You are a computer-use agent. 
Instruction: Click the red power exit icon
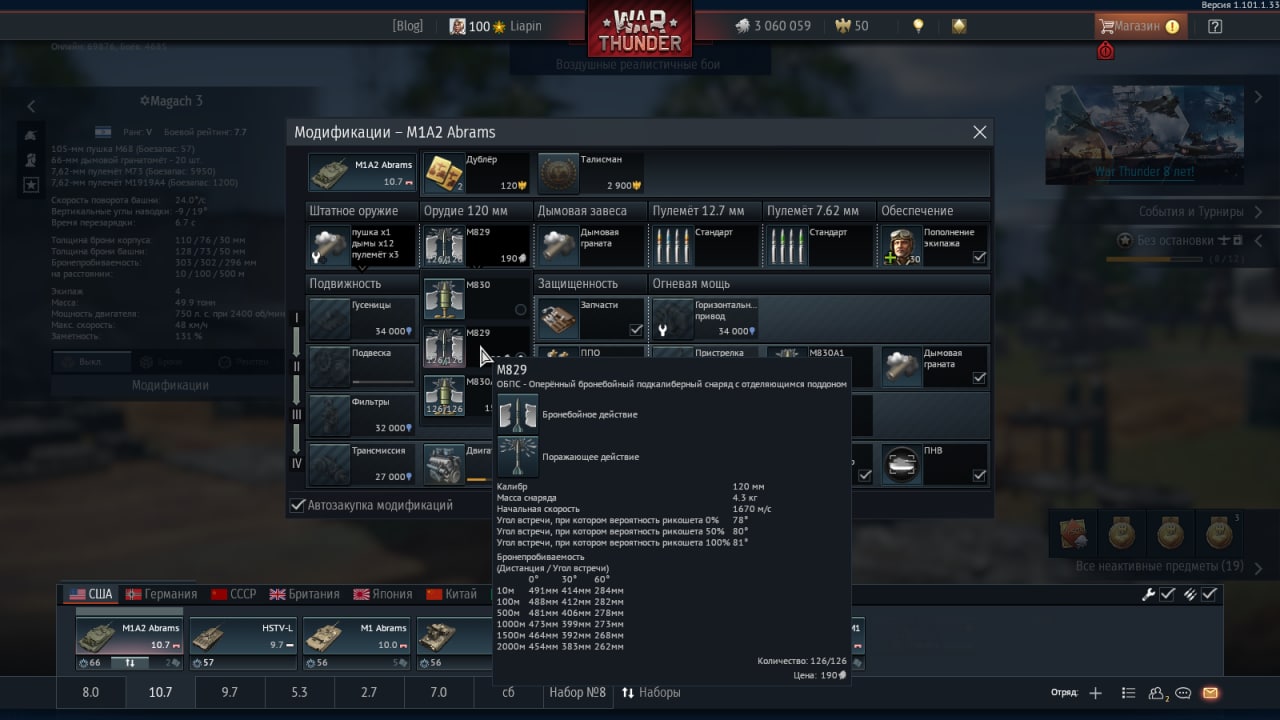1105,51
